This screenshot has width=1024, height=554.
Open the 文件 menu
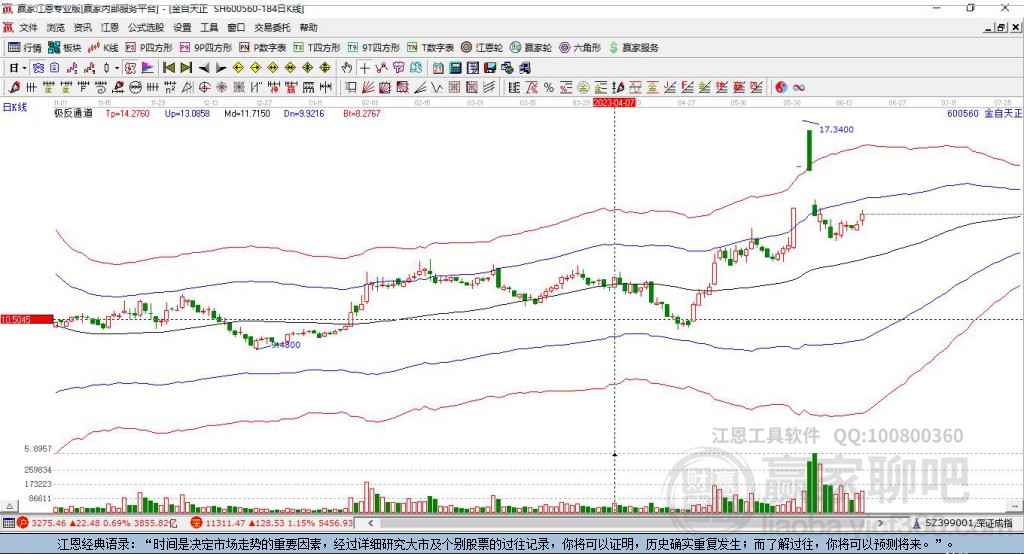[x=28, y=27]
